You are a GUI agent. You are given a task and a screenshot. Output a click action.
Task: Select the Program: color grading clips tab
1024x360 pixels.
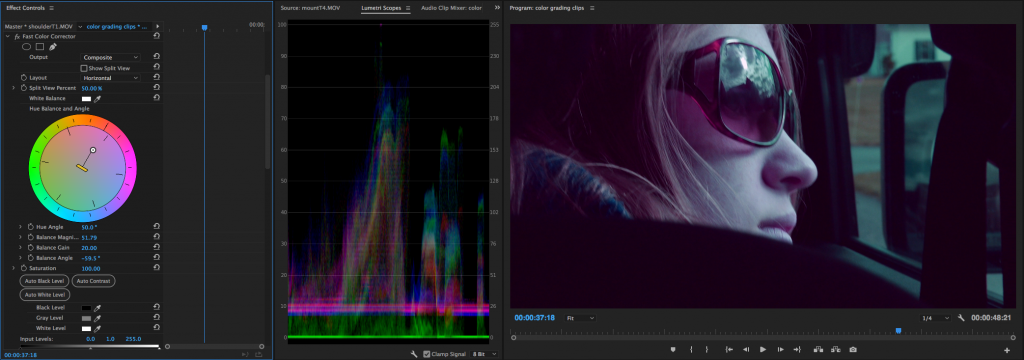tap(548, 8)
